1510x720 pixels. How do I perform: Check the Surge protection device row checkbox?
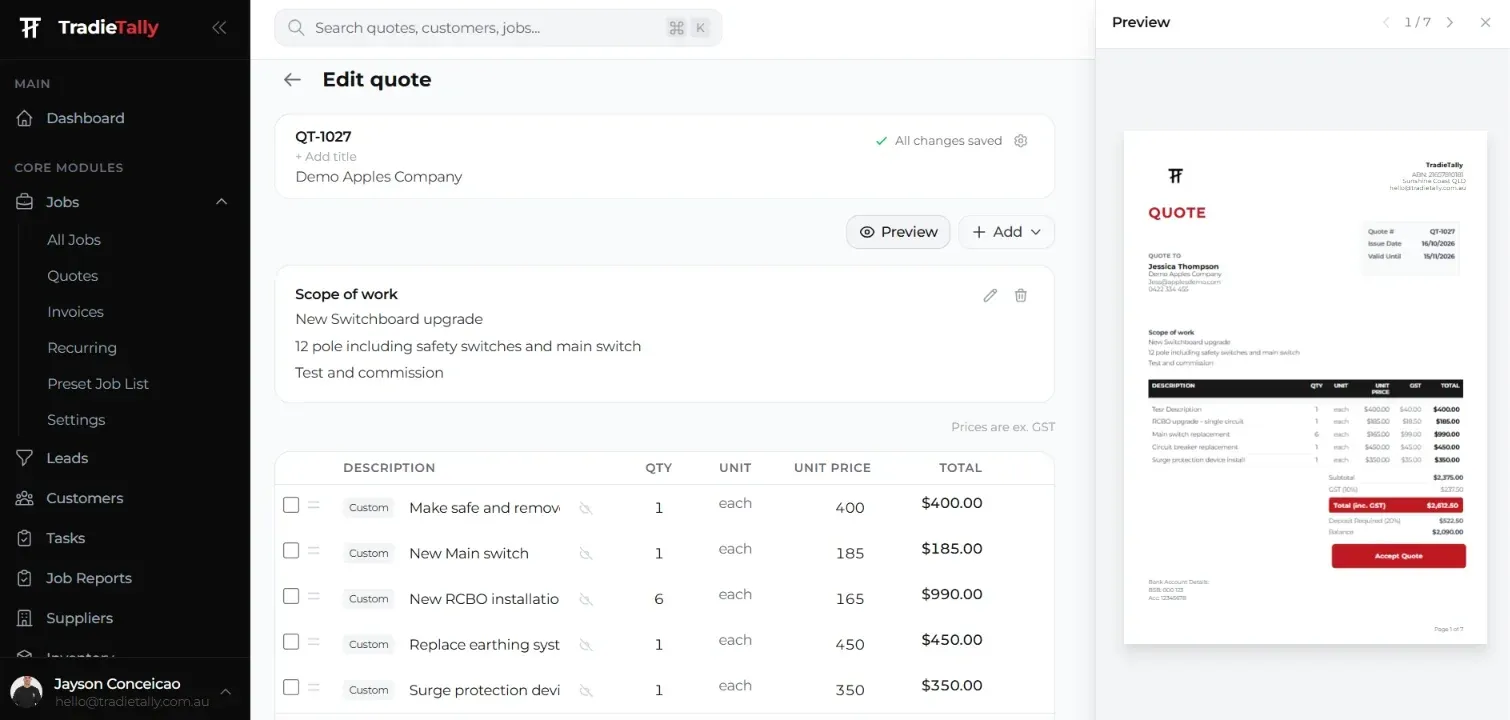click(x=291, y=687)
